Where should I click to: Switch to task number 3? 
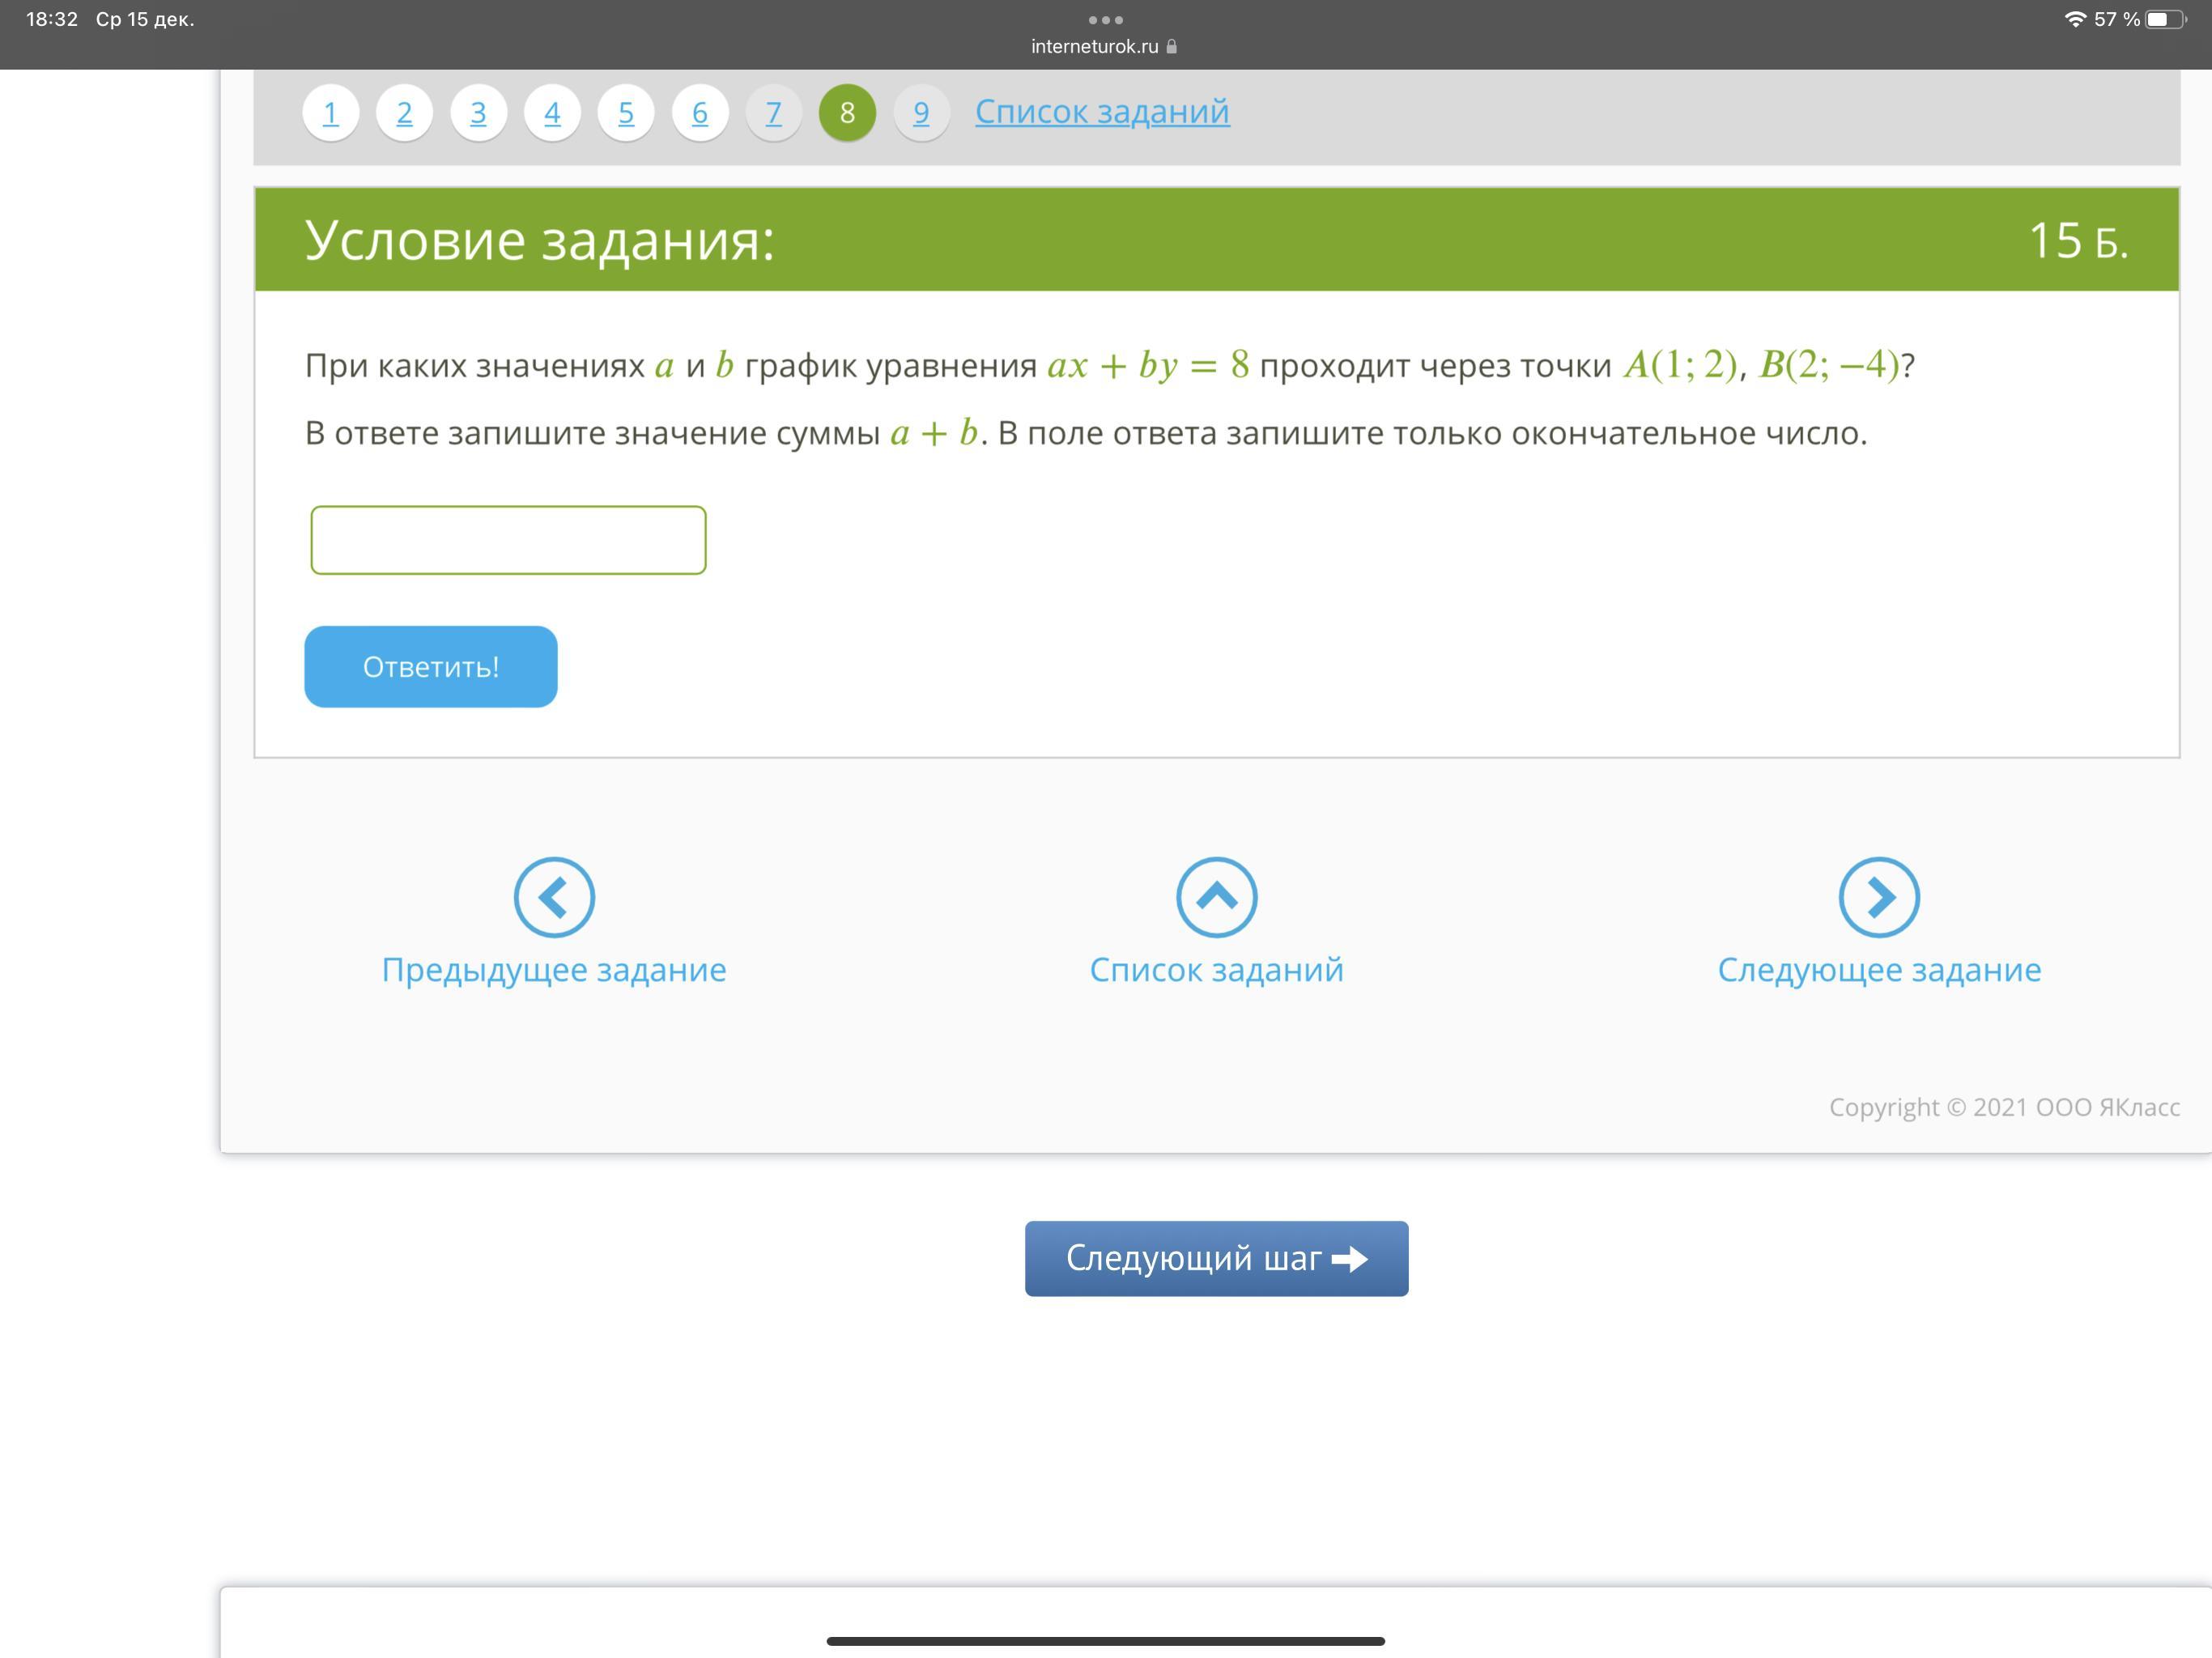click(478, 113)
